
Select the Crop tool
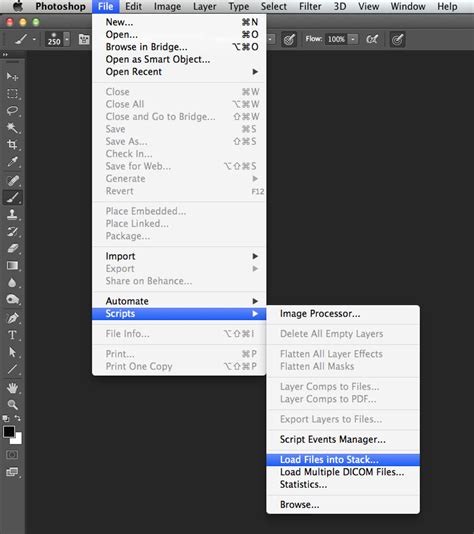point(12,144)
